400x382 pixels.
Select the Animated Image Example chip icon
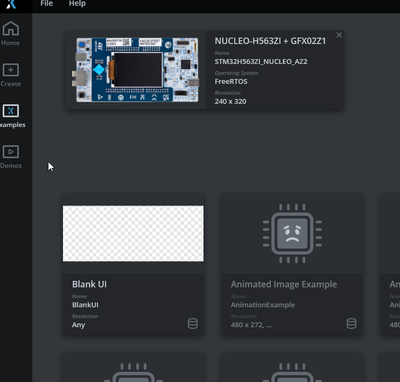pos(292,233)
